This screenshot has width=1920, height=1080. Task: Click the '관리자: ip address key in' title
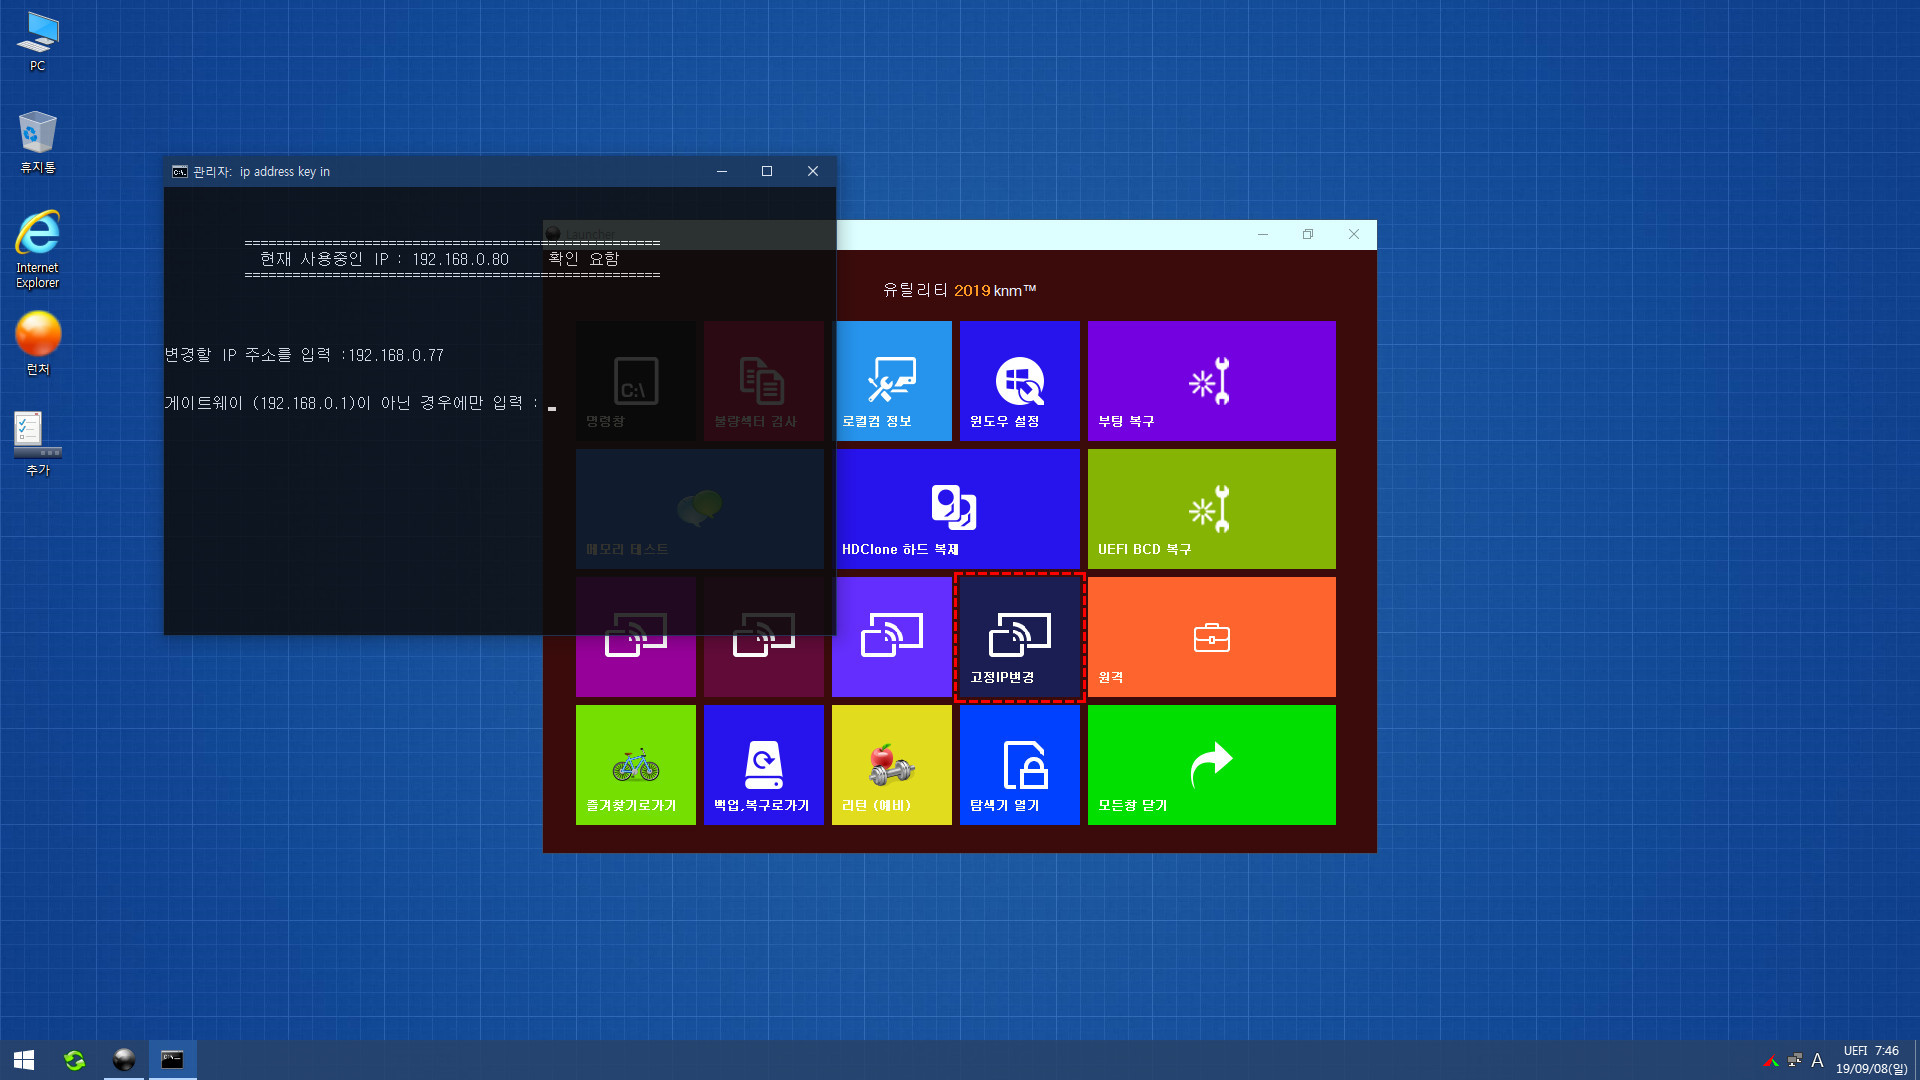click(x=261, y=172)
